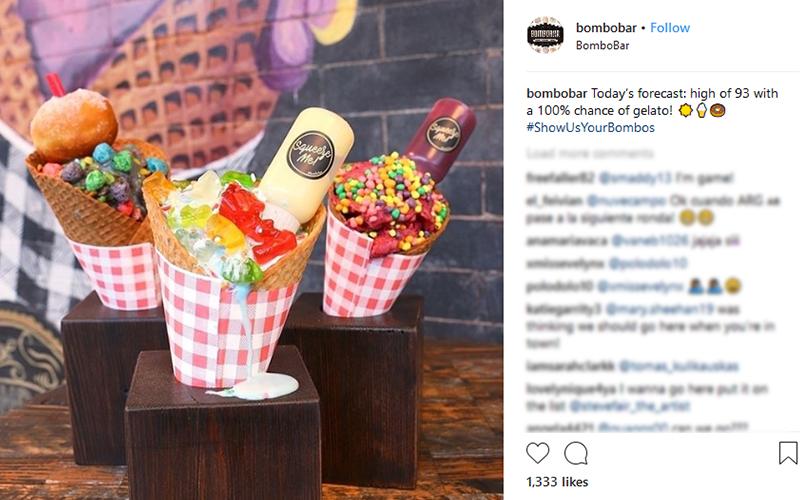Open commenter katiegarrity3's profile
Image resolution: width=800 pixels, height=500 pixels.
pyautogui.click(x=564, y=309)
